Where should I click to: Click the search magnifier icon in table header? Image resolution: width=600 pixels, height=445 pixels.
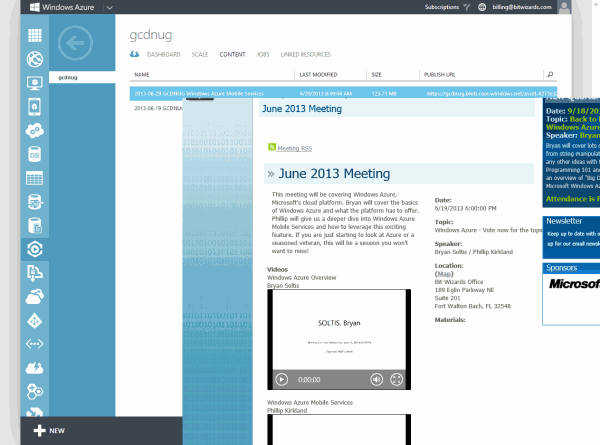(x=550, y=74)
